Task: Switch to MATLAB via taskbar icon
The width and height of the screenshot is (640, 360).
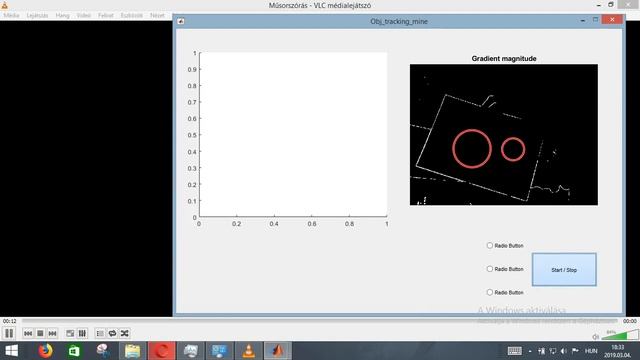Action: pos(278,351)
